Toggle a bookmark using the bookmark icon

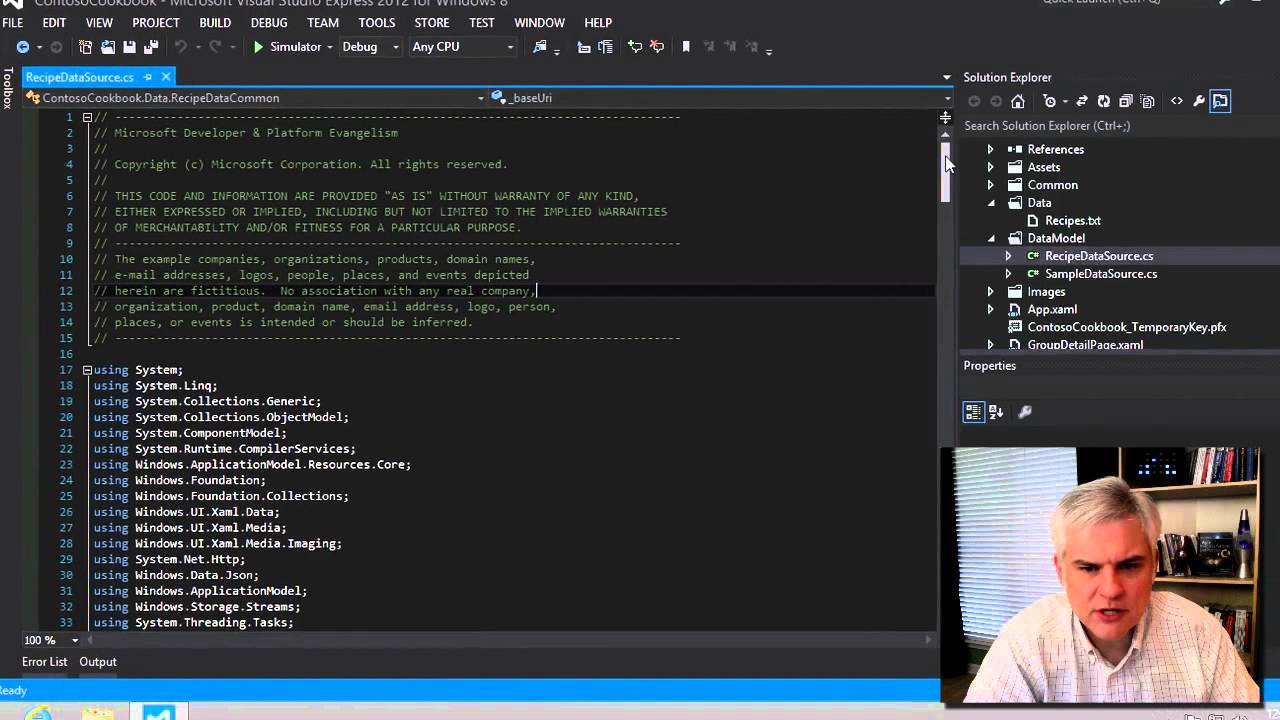686,47
